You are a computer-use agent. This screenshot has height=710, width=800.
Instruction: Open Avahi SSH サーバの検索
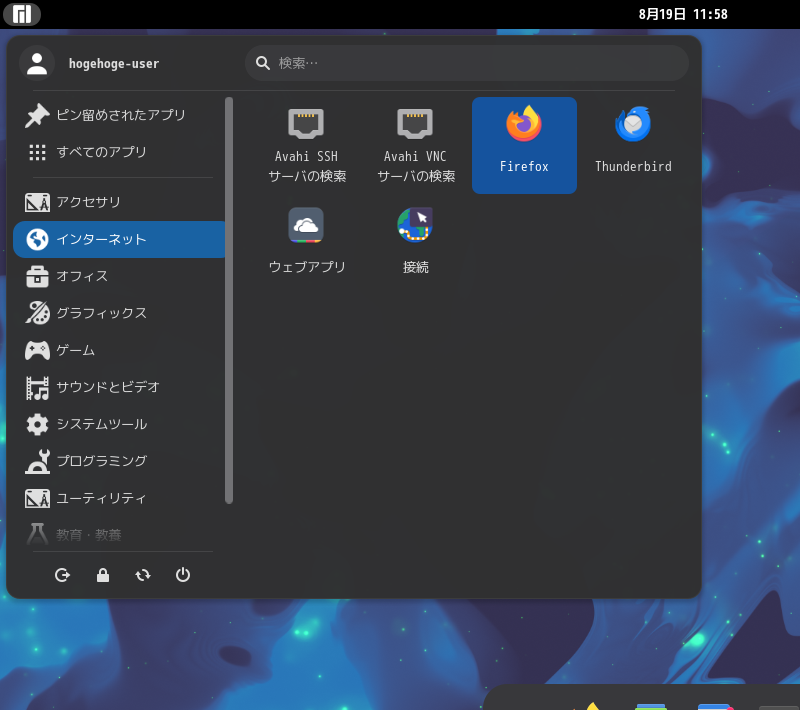[x=306, y=145]
